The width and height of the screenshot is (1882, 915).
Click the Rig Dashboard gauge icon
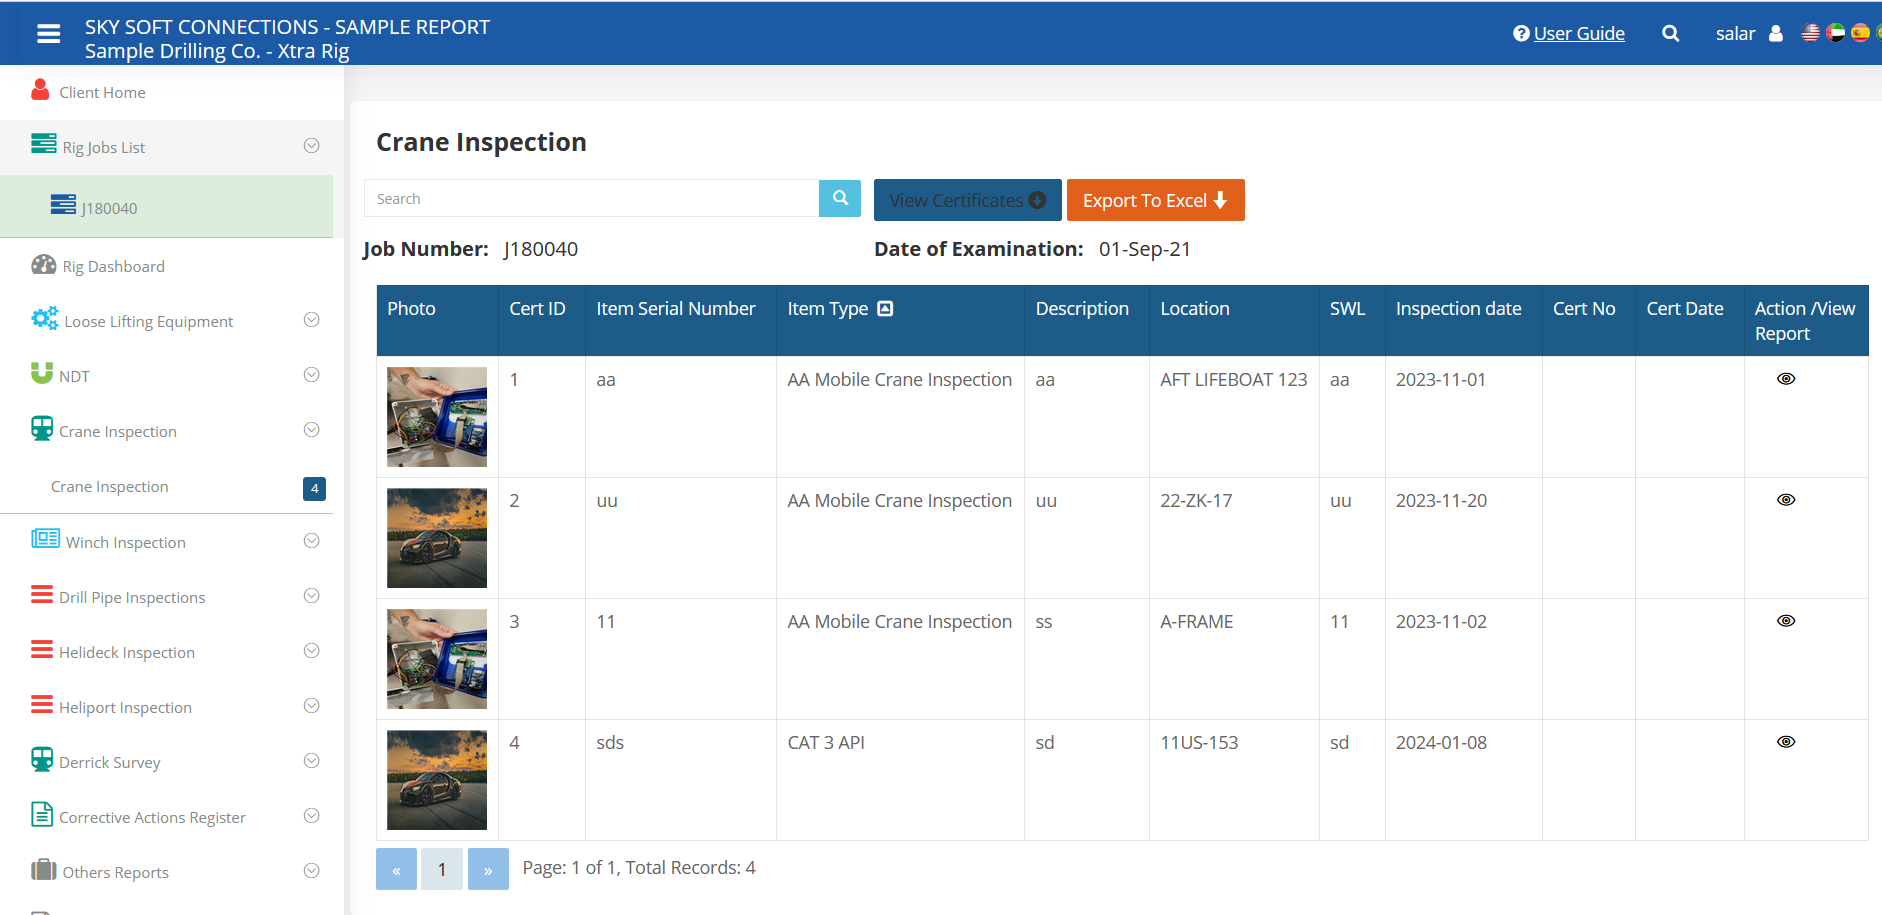point(43,265)
